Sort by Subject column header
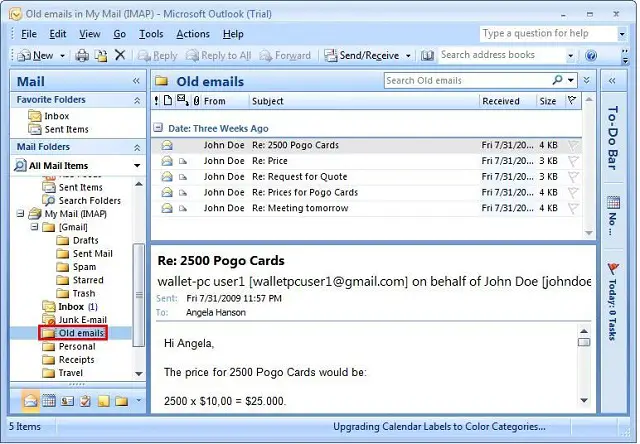640x444 pixels. 363,101
